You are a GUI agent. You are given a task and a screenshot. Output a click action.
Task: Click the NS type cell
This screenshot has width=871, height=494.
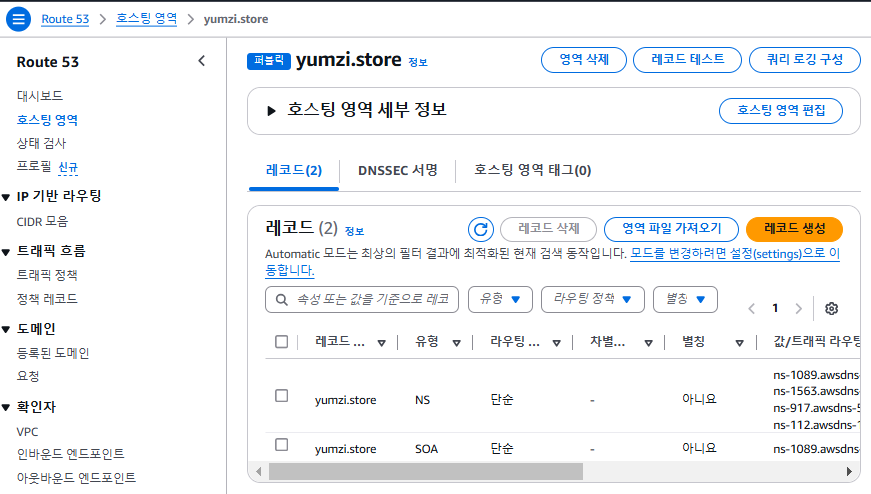tap(422, 400)
